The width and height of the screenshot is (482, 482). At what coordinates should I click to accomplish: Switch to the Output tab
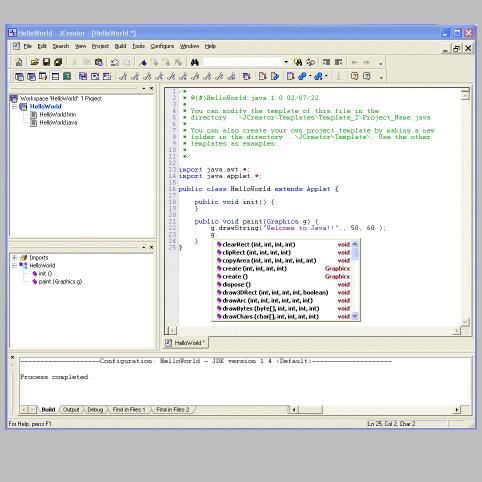71,410
